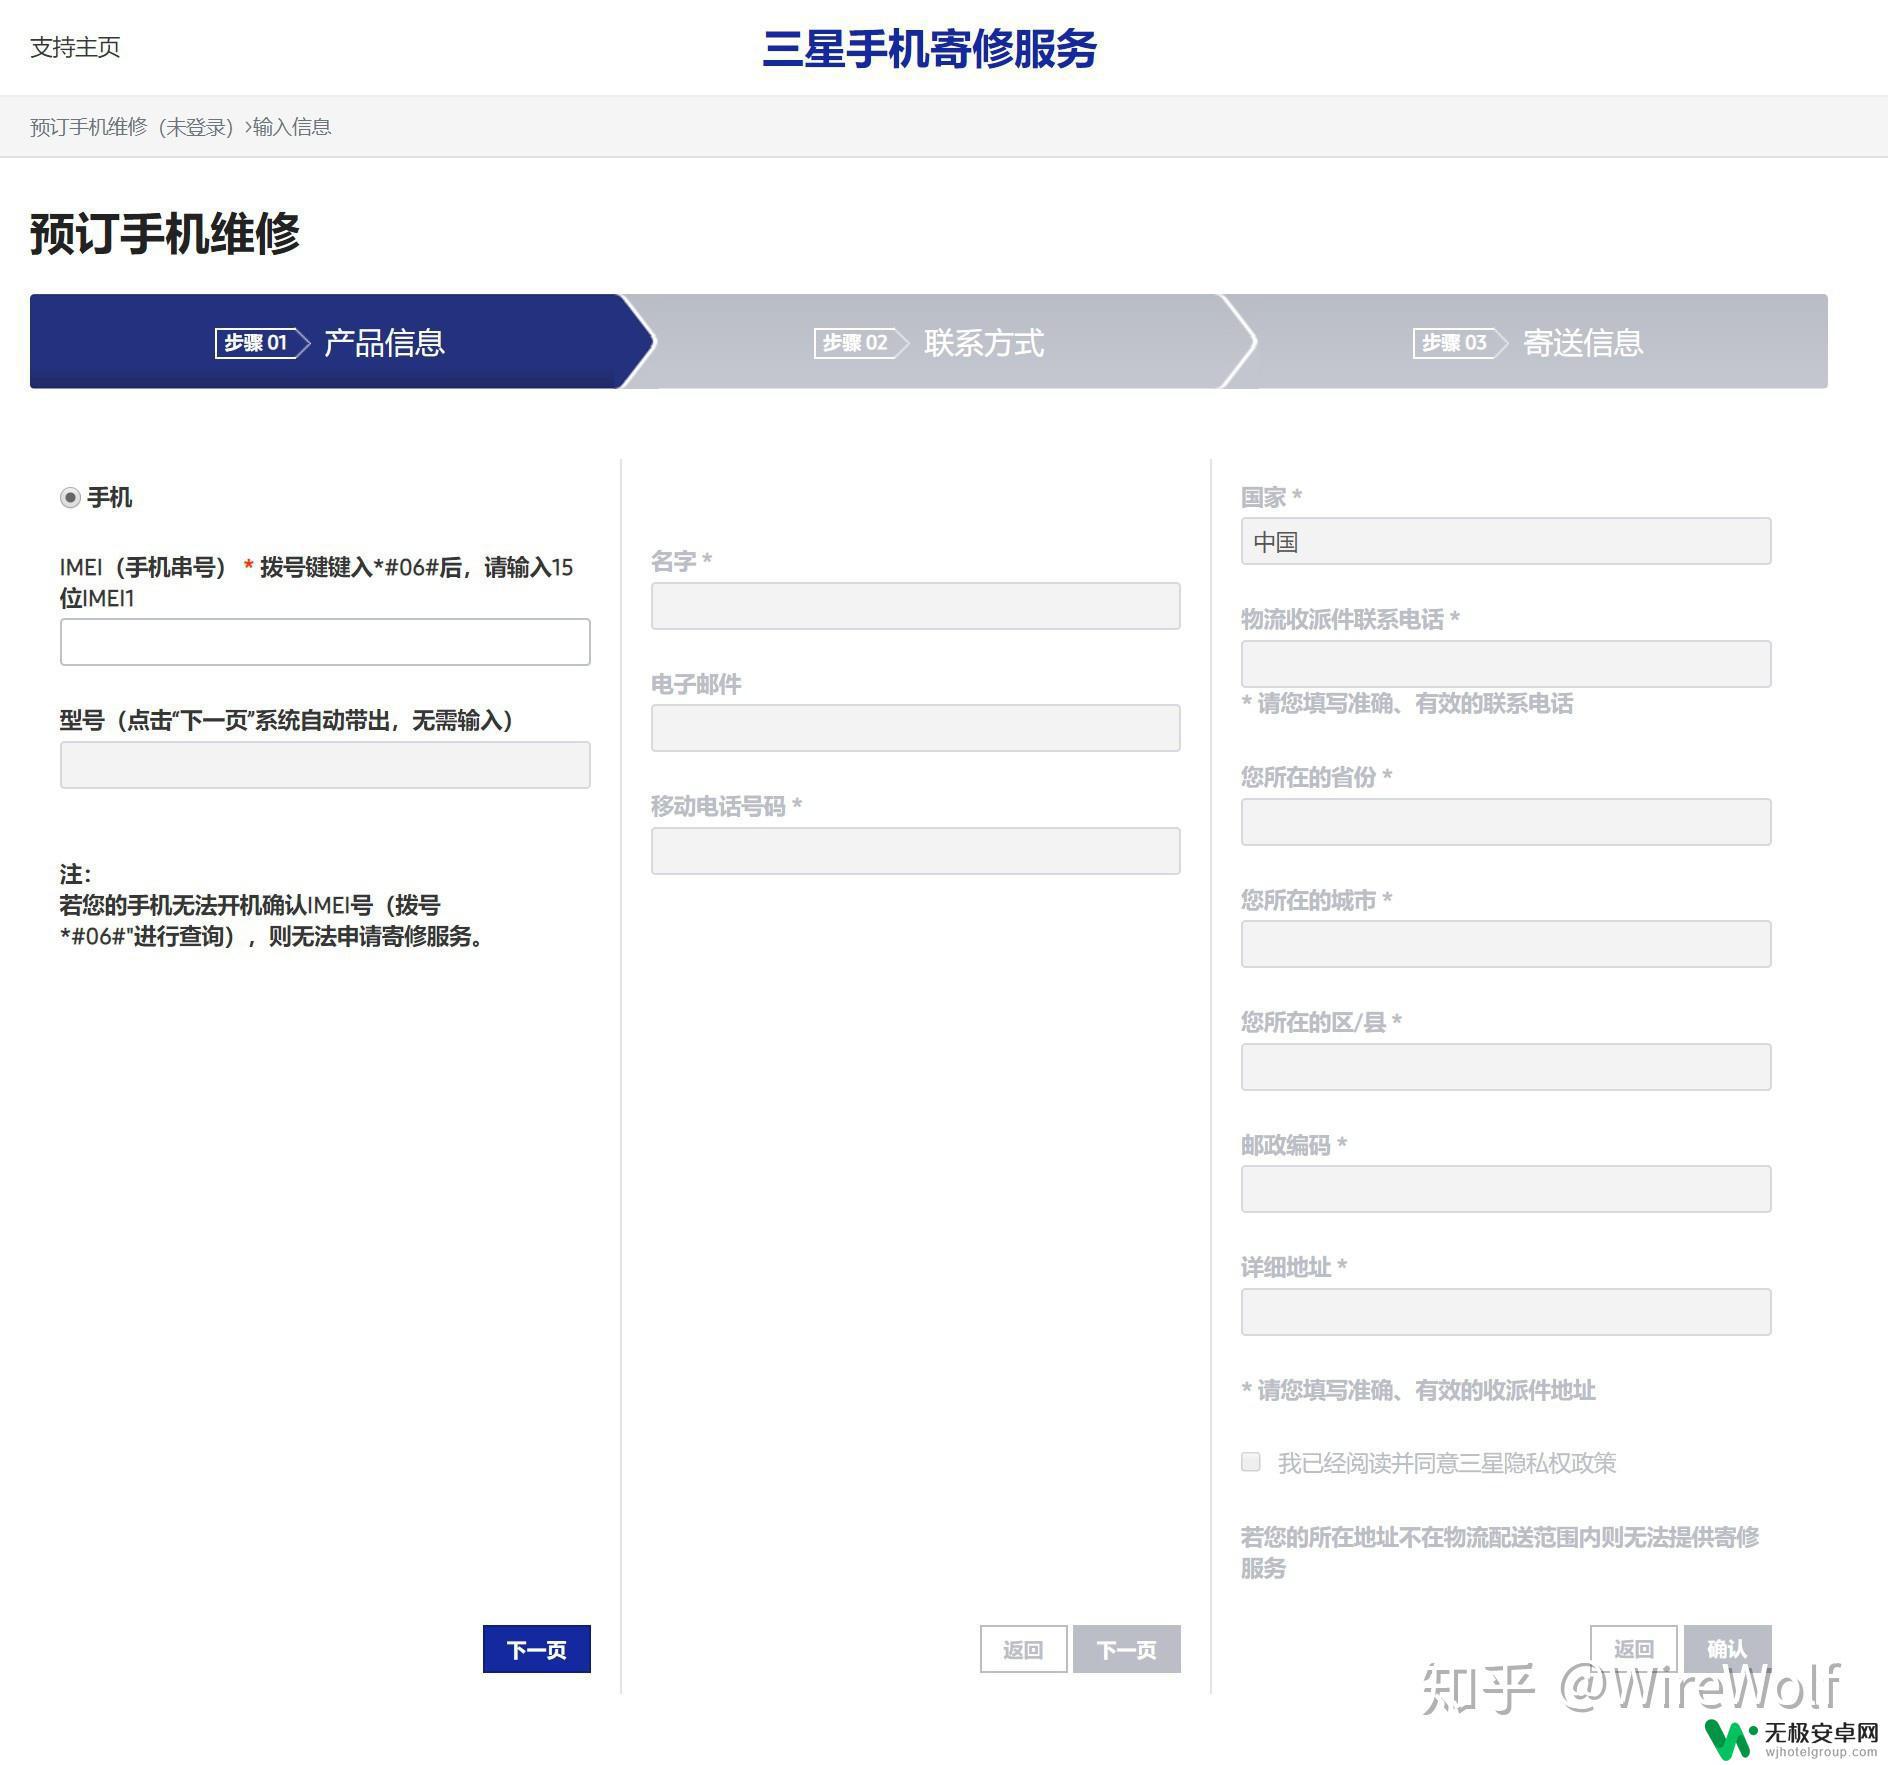This screenshot has height=1765, width=1888.
Task: Open the 您所在的区/县 field
Action: click(1506, 1067)
